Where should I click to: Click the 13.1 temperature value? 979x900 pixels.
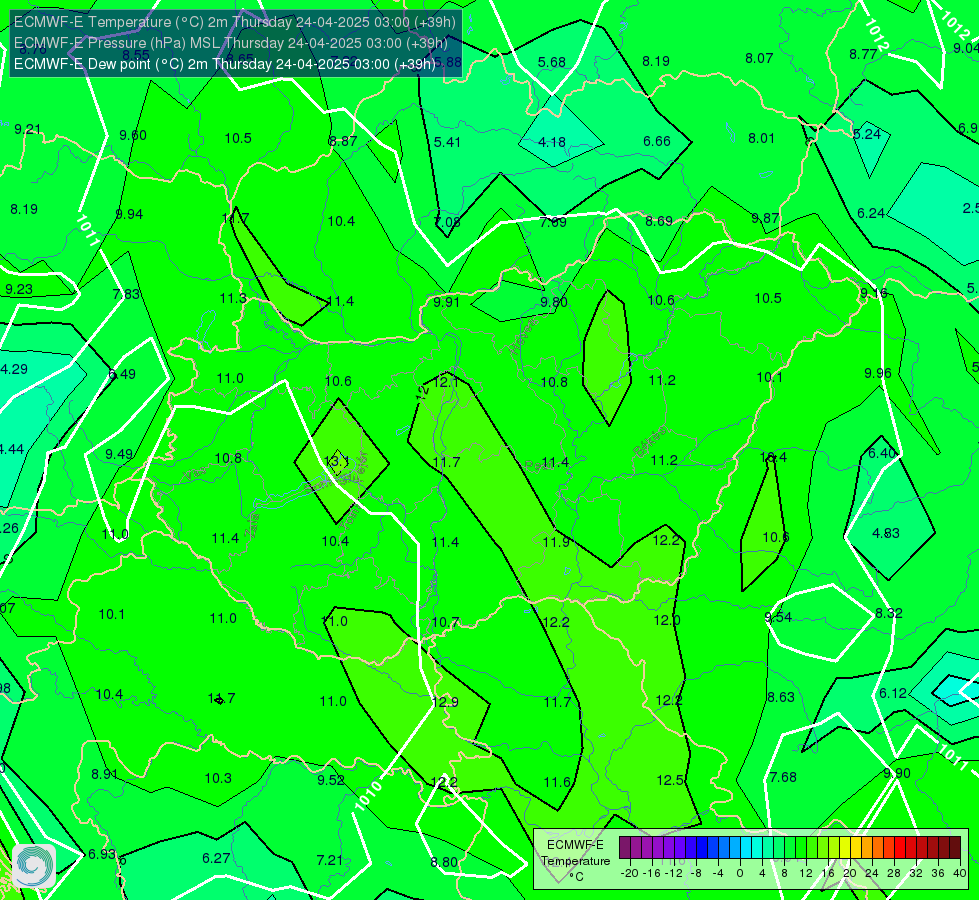337,462
